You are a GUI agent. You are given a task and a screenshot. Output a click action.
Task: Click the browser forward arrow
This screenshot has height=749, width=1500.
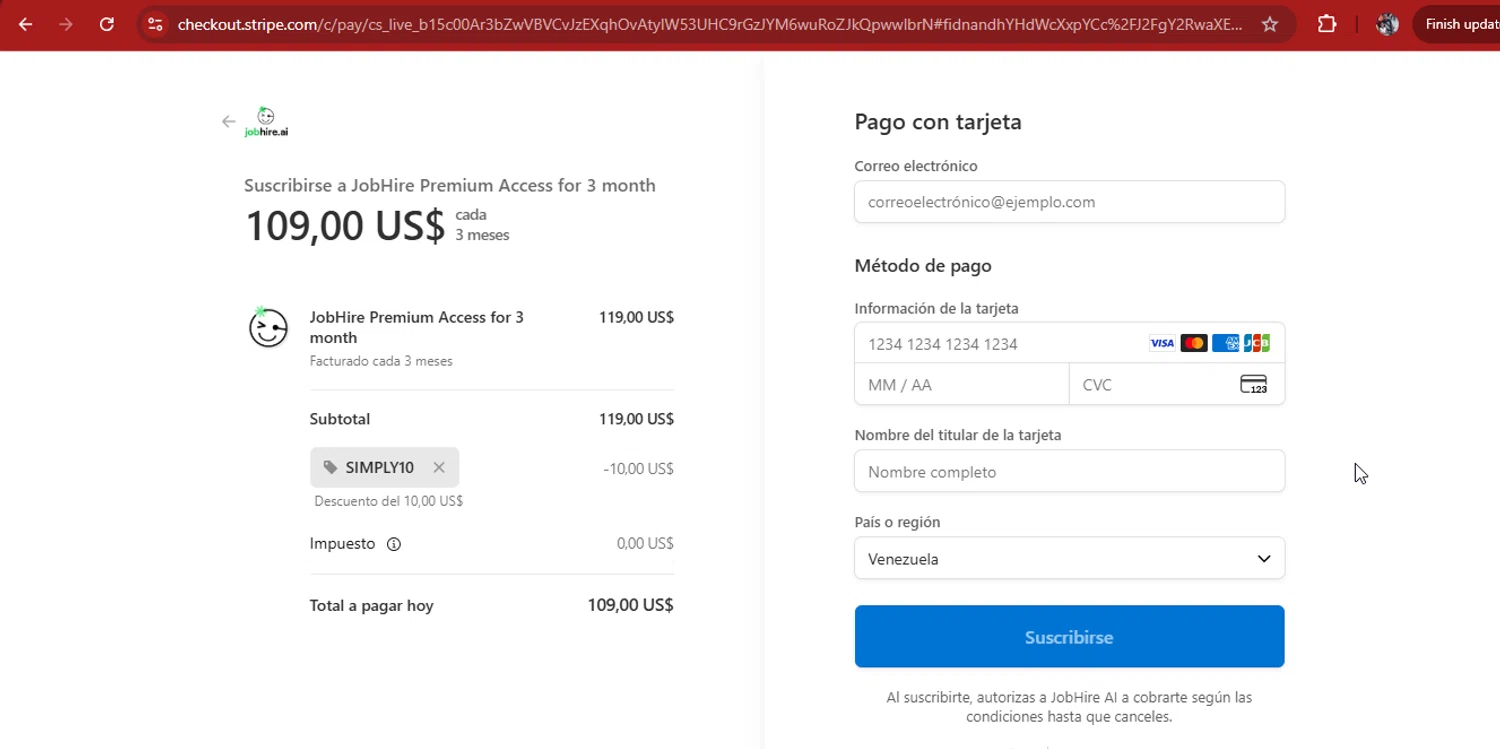[66, 24]
